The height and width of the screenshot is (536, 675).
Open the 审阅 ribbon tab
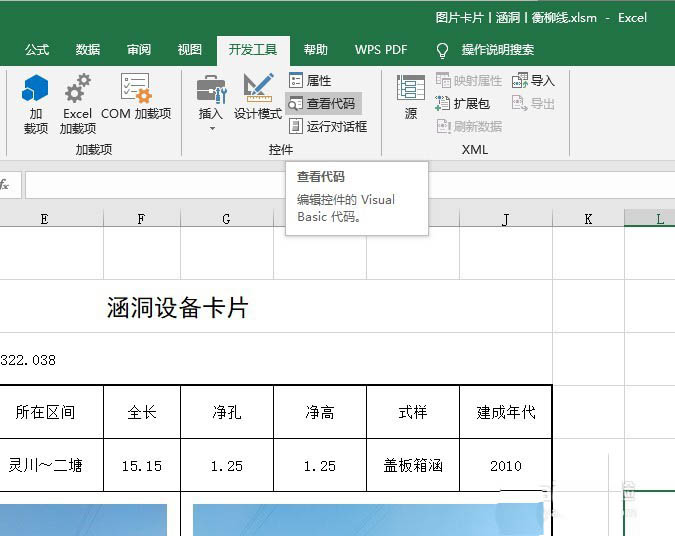pos(139,50)
